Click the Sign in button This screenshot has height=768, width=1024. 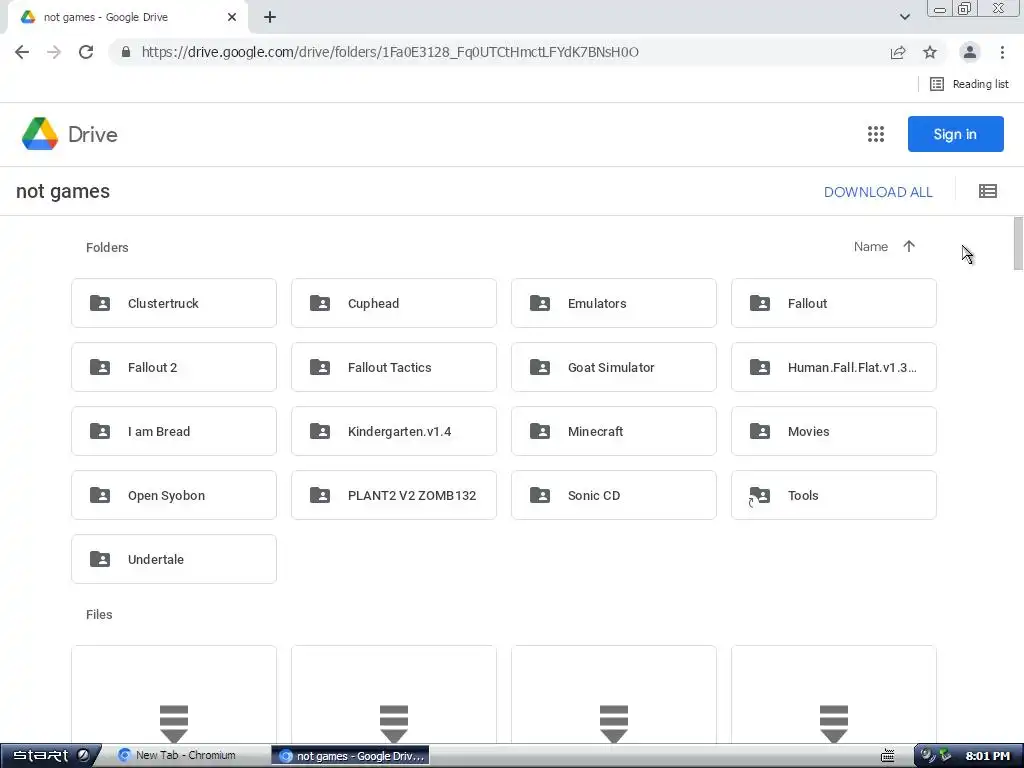point(955,134)
